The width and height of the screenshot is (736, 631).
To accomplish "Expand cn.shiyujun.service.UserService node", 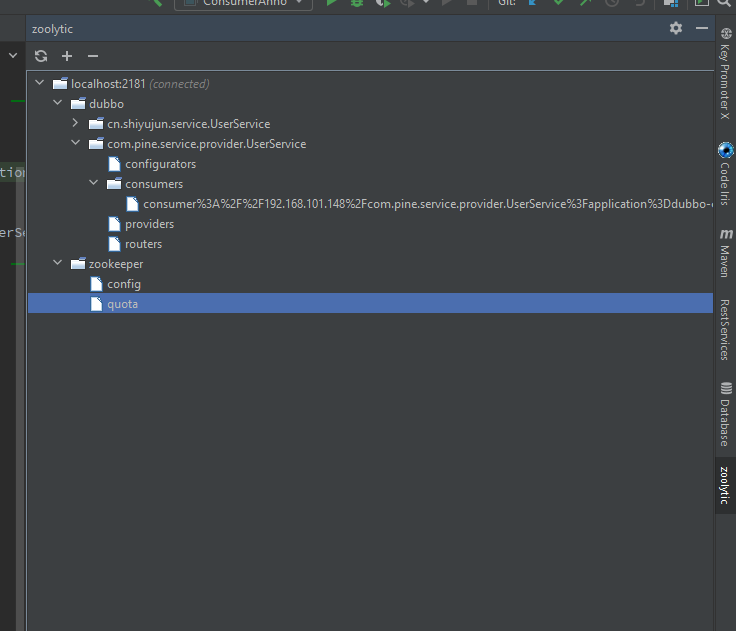I will [75, 123].
